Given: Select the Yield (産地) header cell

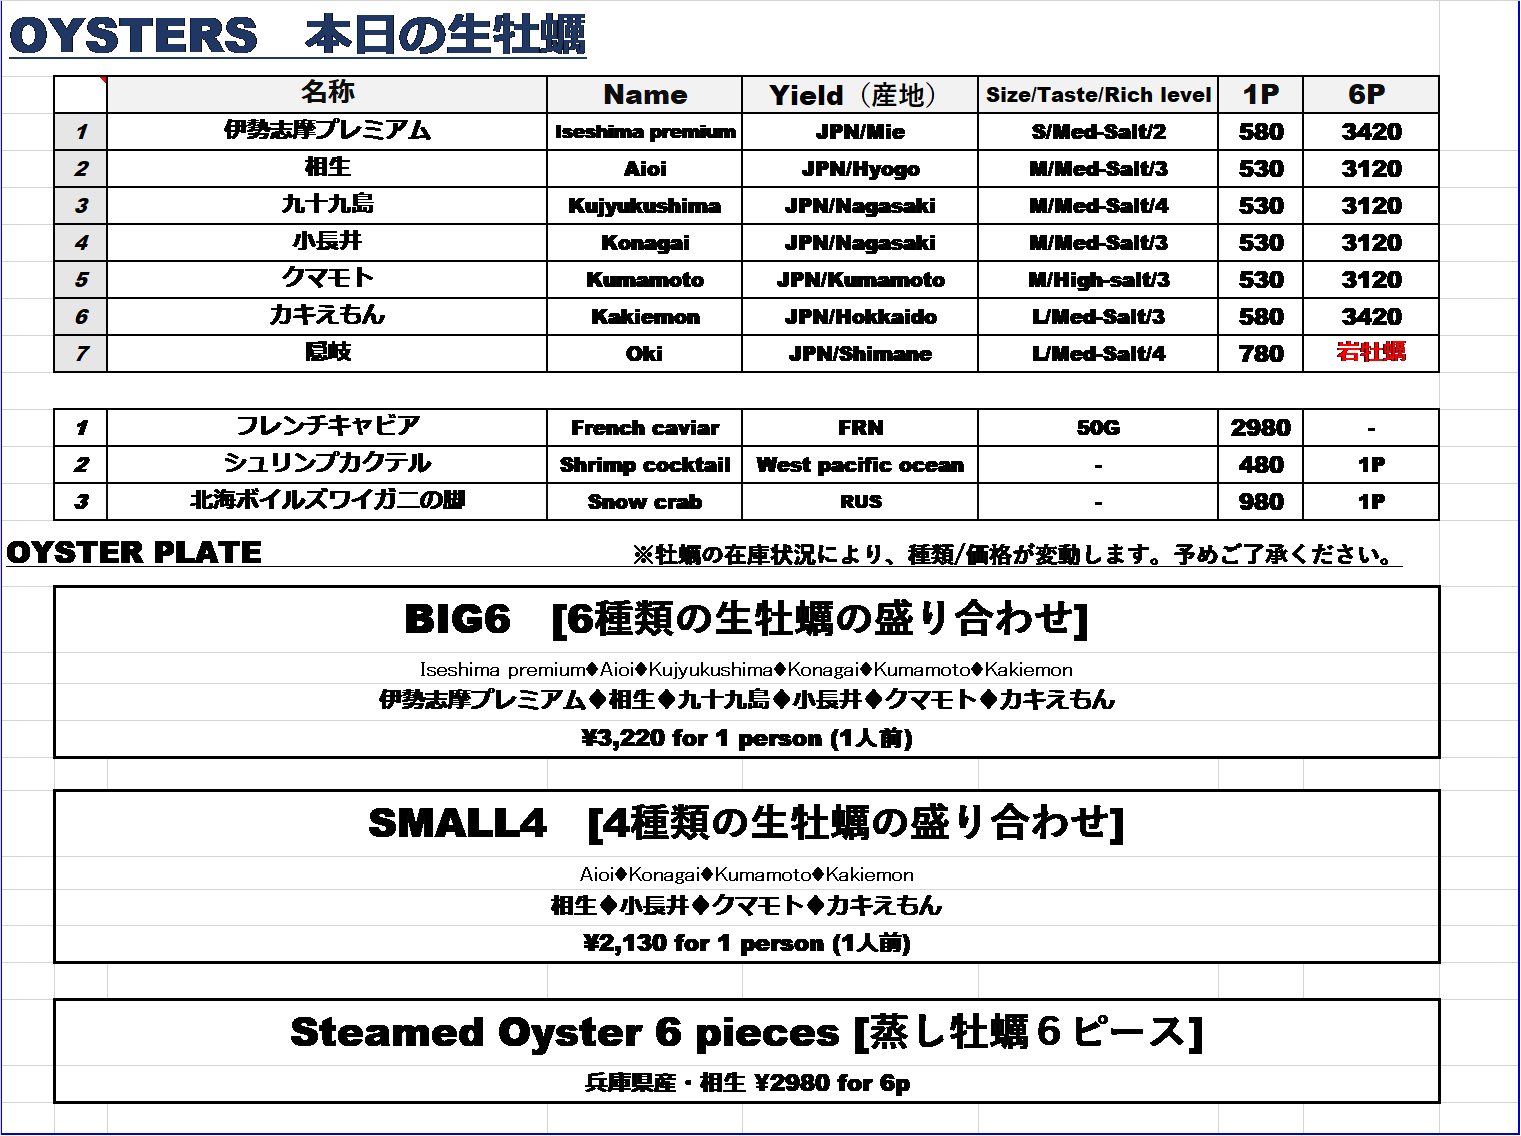Looking at the screenshot, I should [x=860, y=94].
